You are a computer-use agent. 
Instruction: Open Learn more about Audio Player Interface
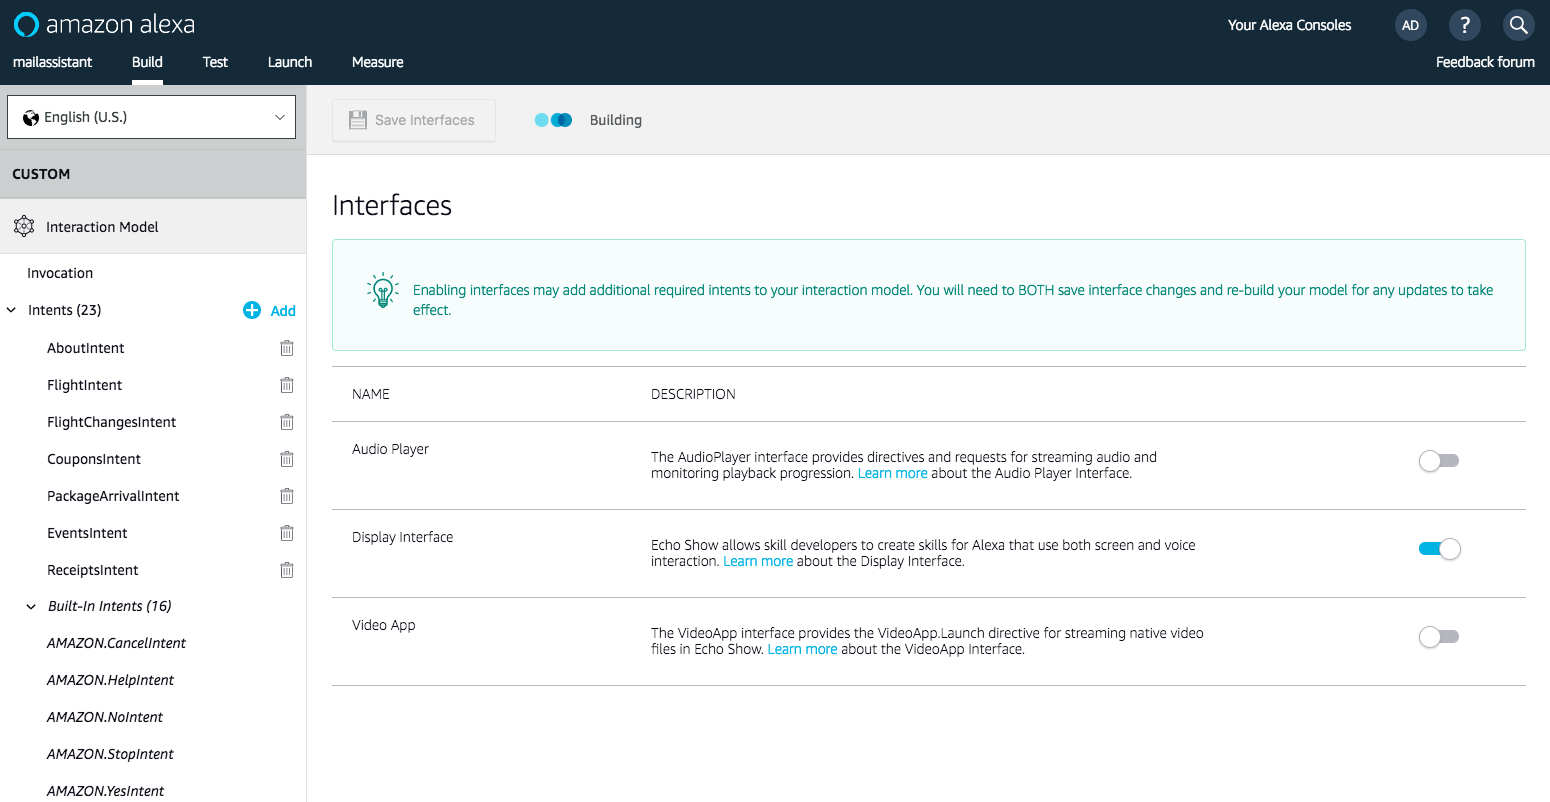coord(892,473)
